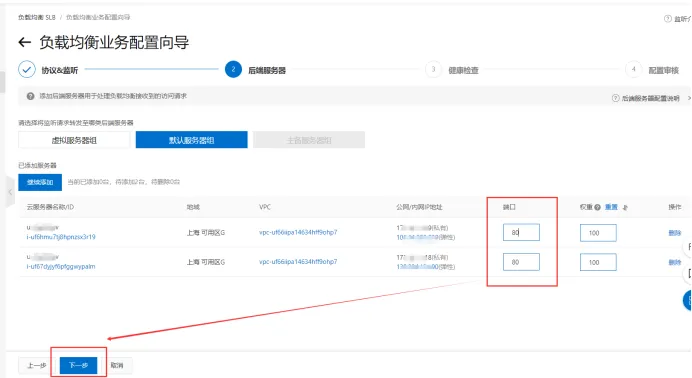Click the 重置 link in the weight header
The width and height of the screenshot is (692, 378).
click(x=611, y=207)
